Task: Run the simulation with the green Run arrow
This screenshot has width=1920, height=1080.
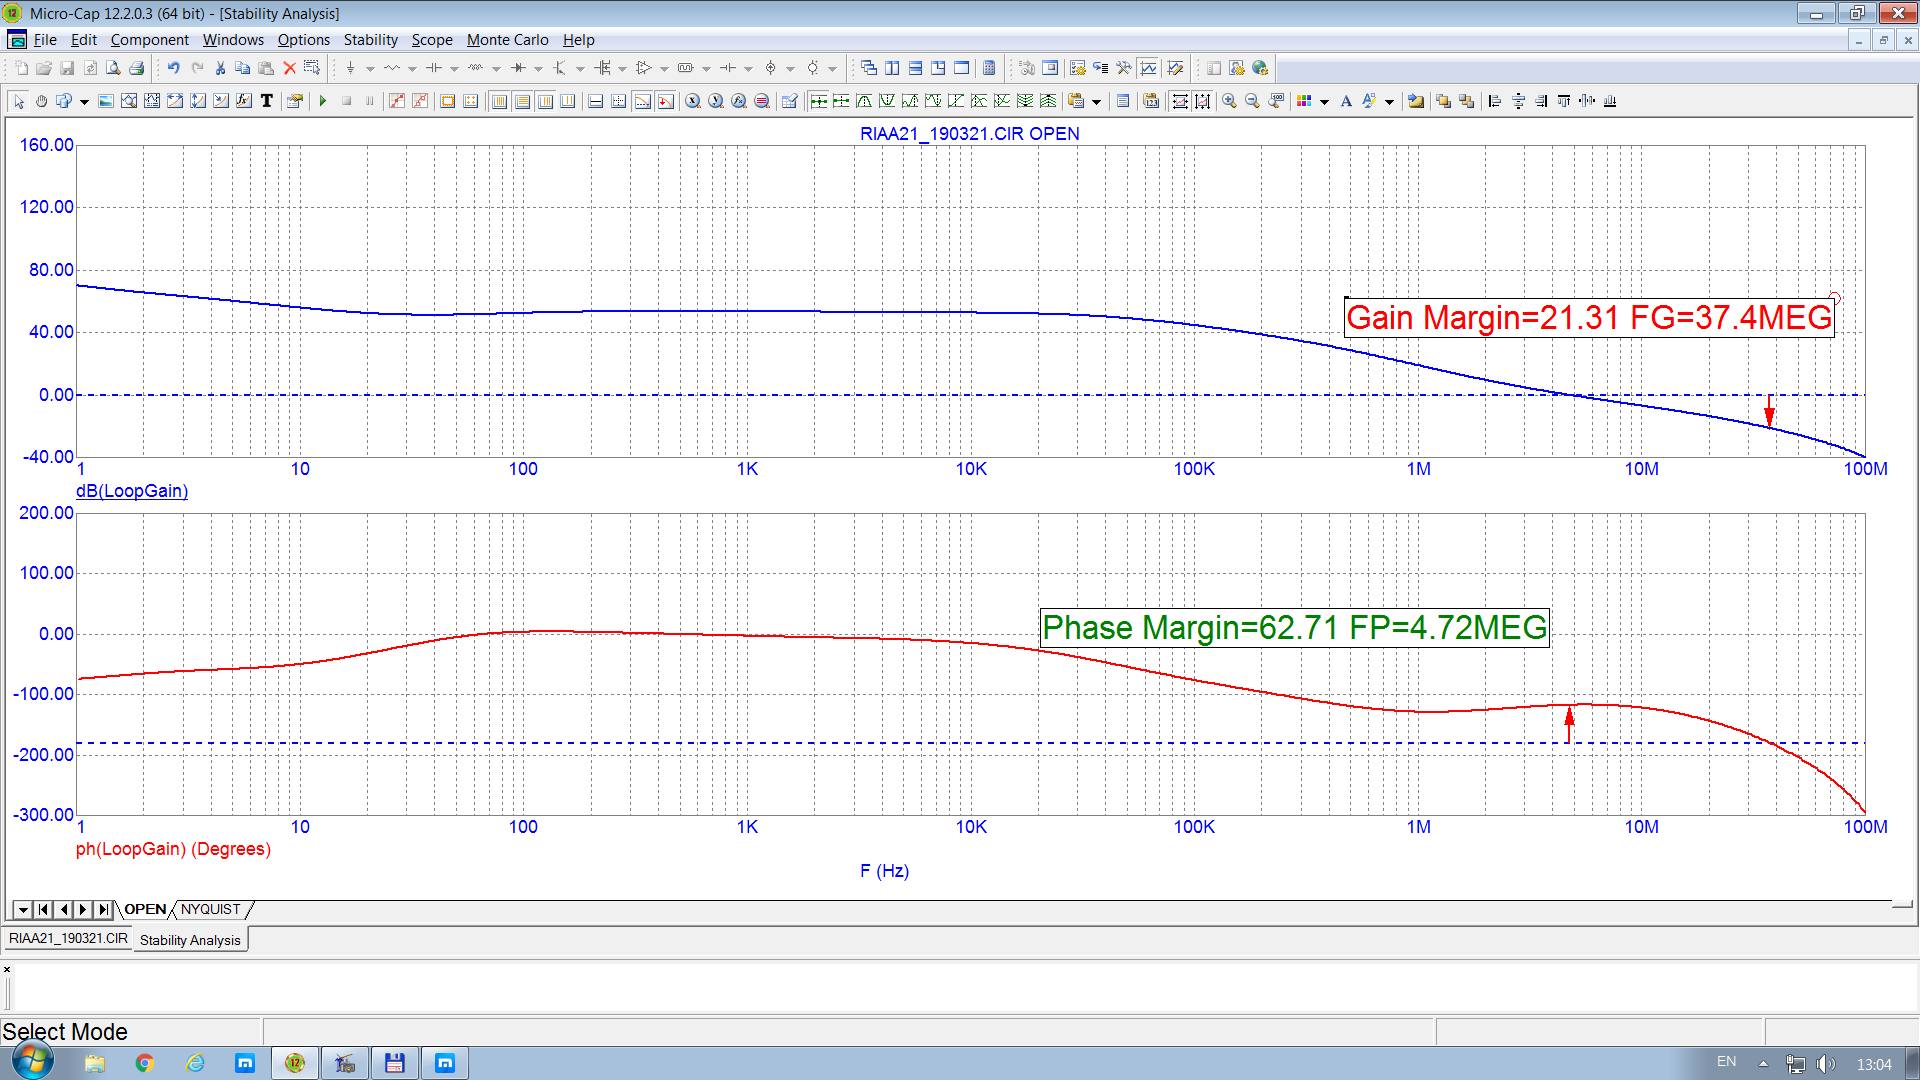Action: click(324, 101)
